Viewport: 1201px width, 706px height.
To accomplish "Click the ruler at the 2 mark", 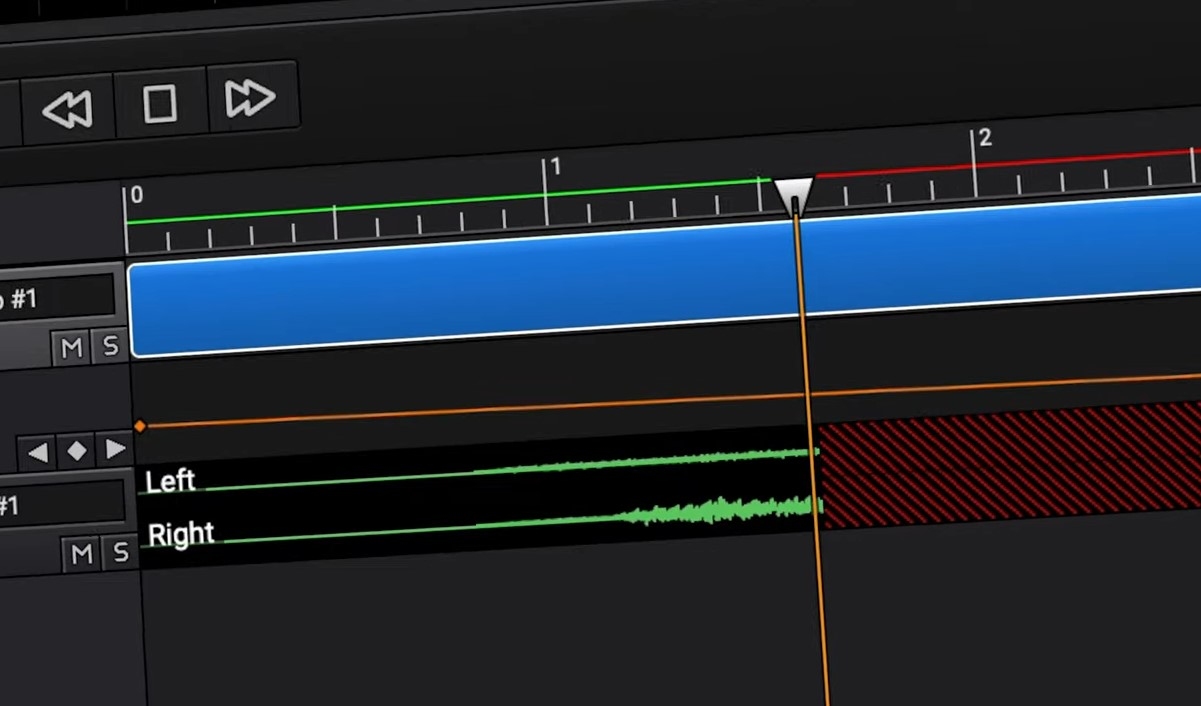I will (x=974, y=170).
